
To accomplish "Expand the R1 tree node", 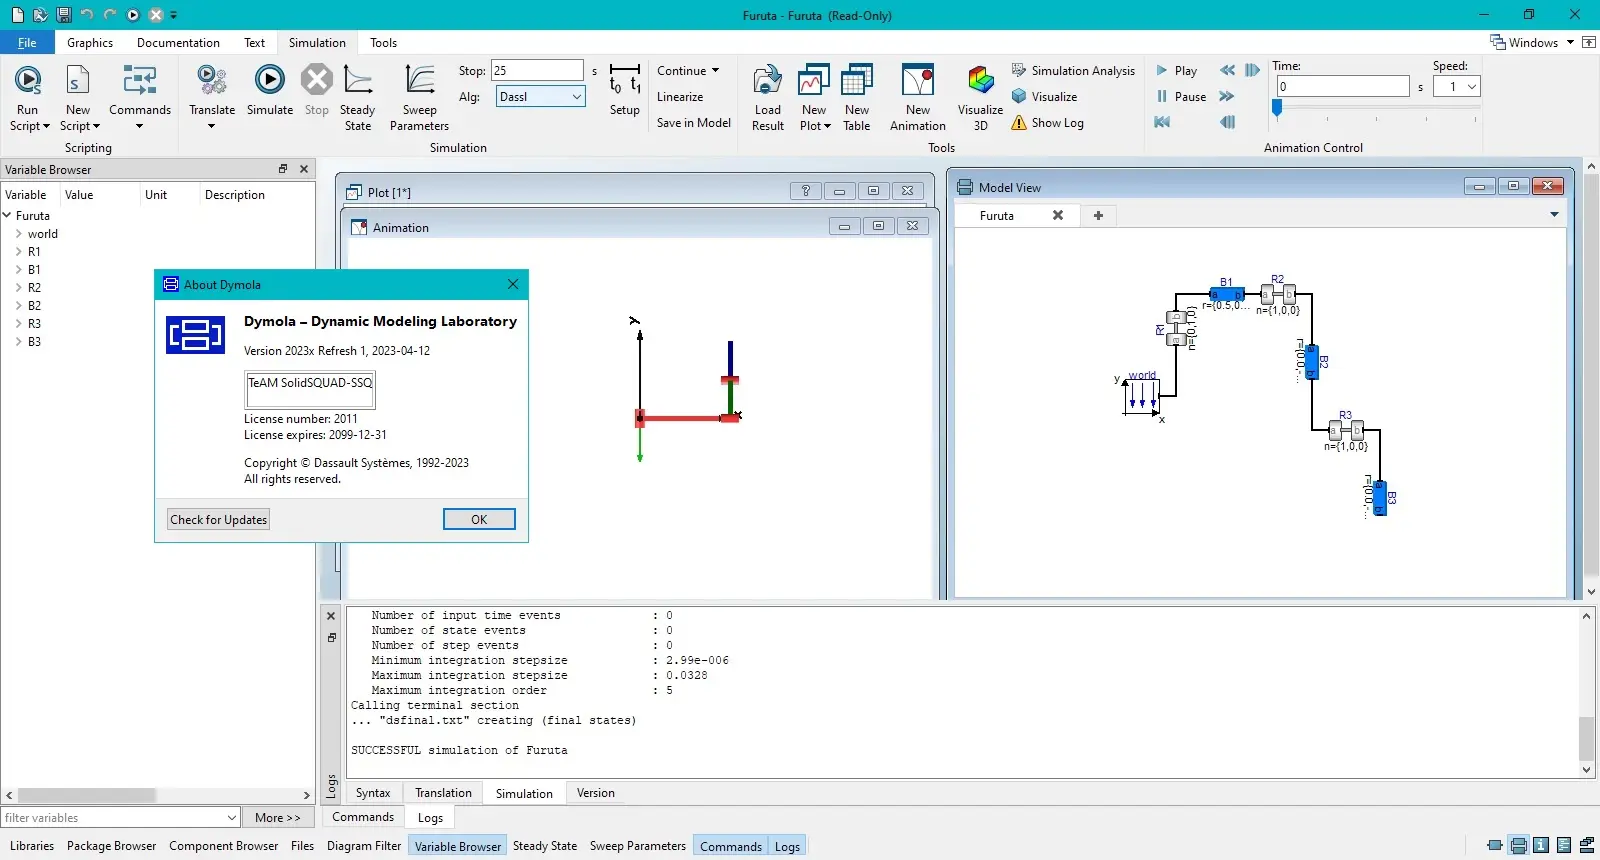I will [x=19, y=252].
